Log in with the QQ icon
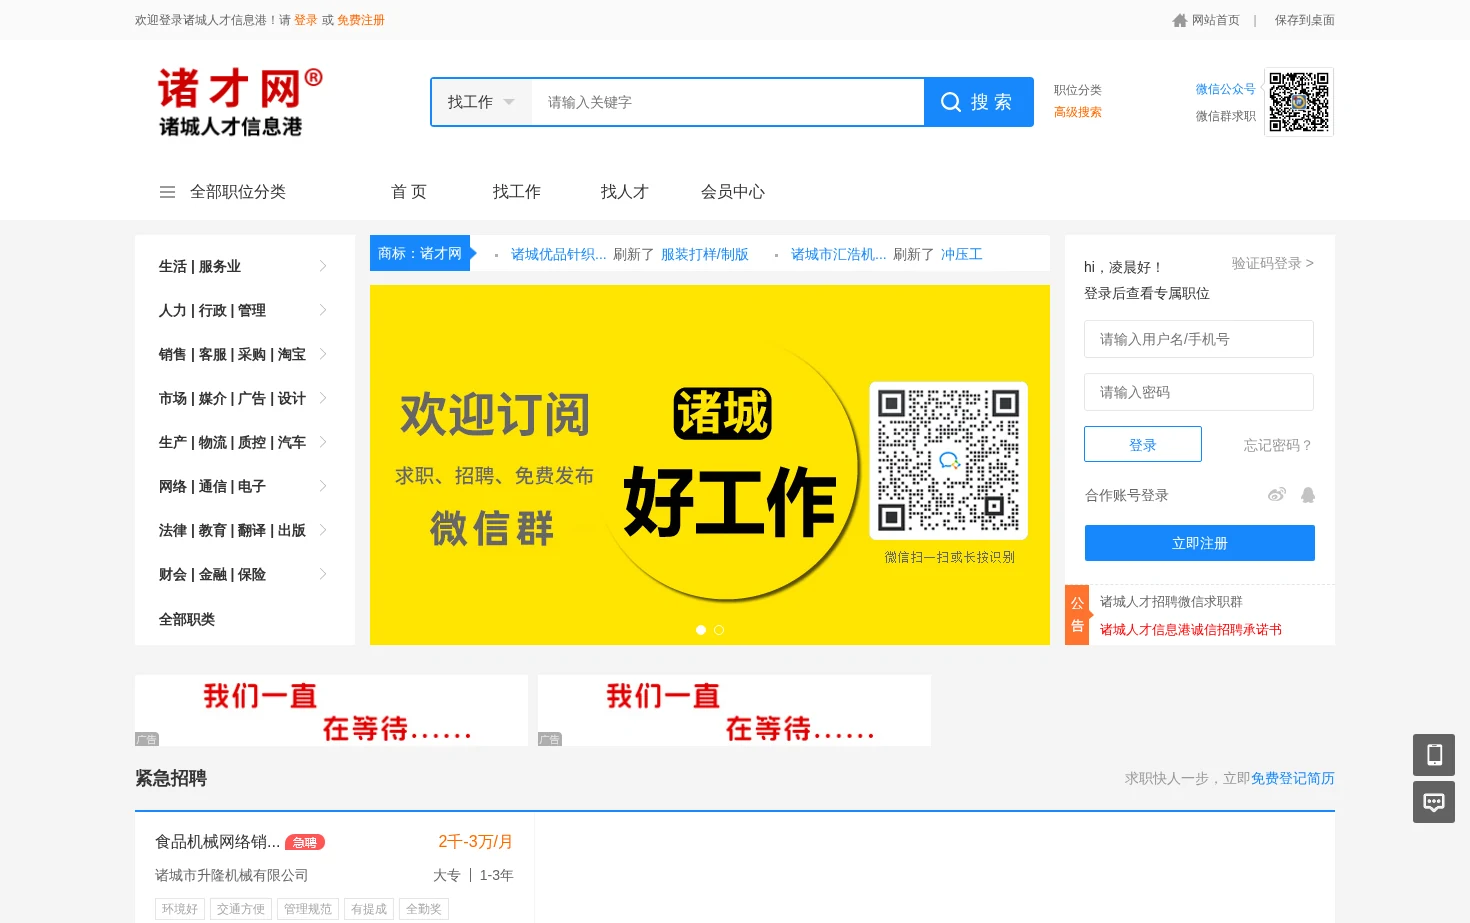Image resolution: width=1470 pixels, height=923 pixels. (1308, 495)
